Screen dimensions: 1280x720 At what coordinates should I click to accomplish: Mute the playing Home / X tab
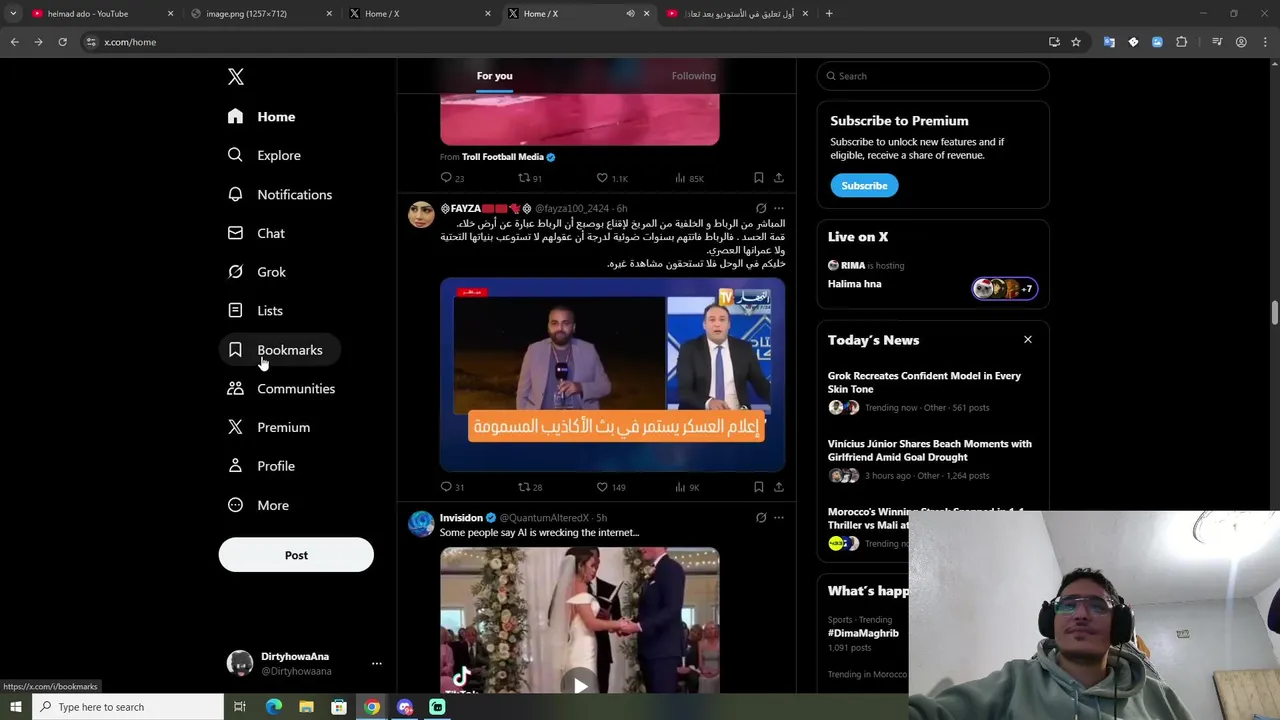[630, 14]
